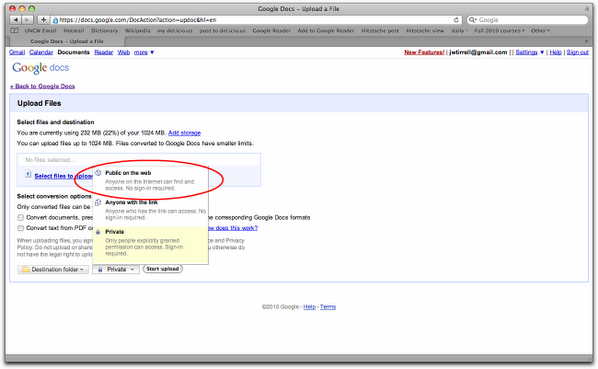Image resolution: width=598 pixels, height=369 pixels.
Task: Click the my del.icio.us bookmark
Action: click(x=175, y=30)
